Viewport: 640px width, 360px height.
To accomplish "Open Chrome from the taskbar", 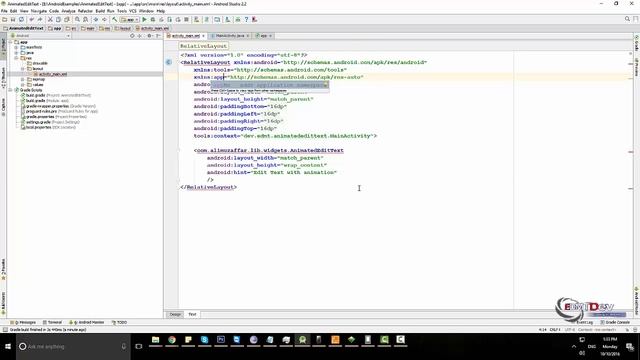I will pos(172,340).
